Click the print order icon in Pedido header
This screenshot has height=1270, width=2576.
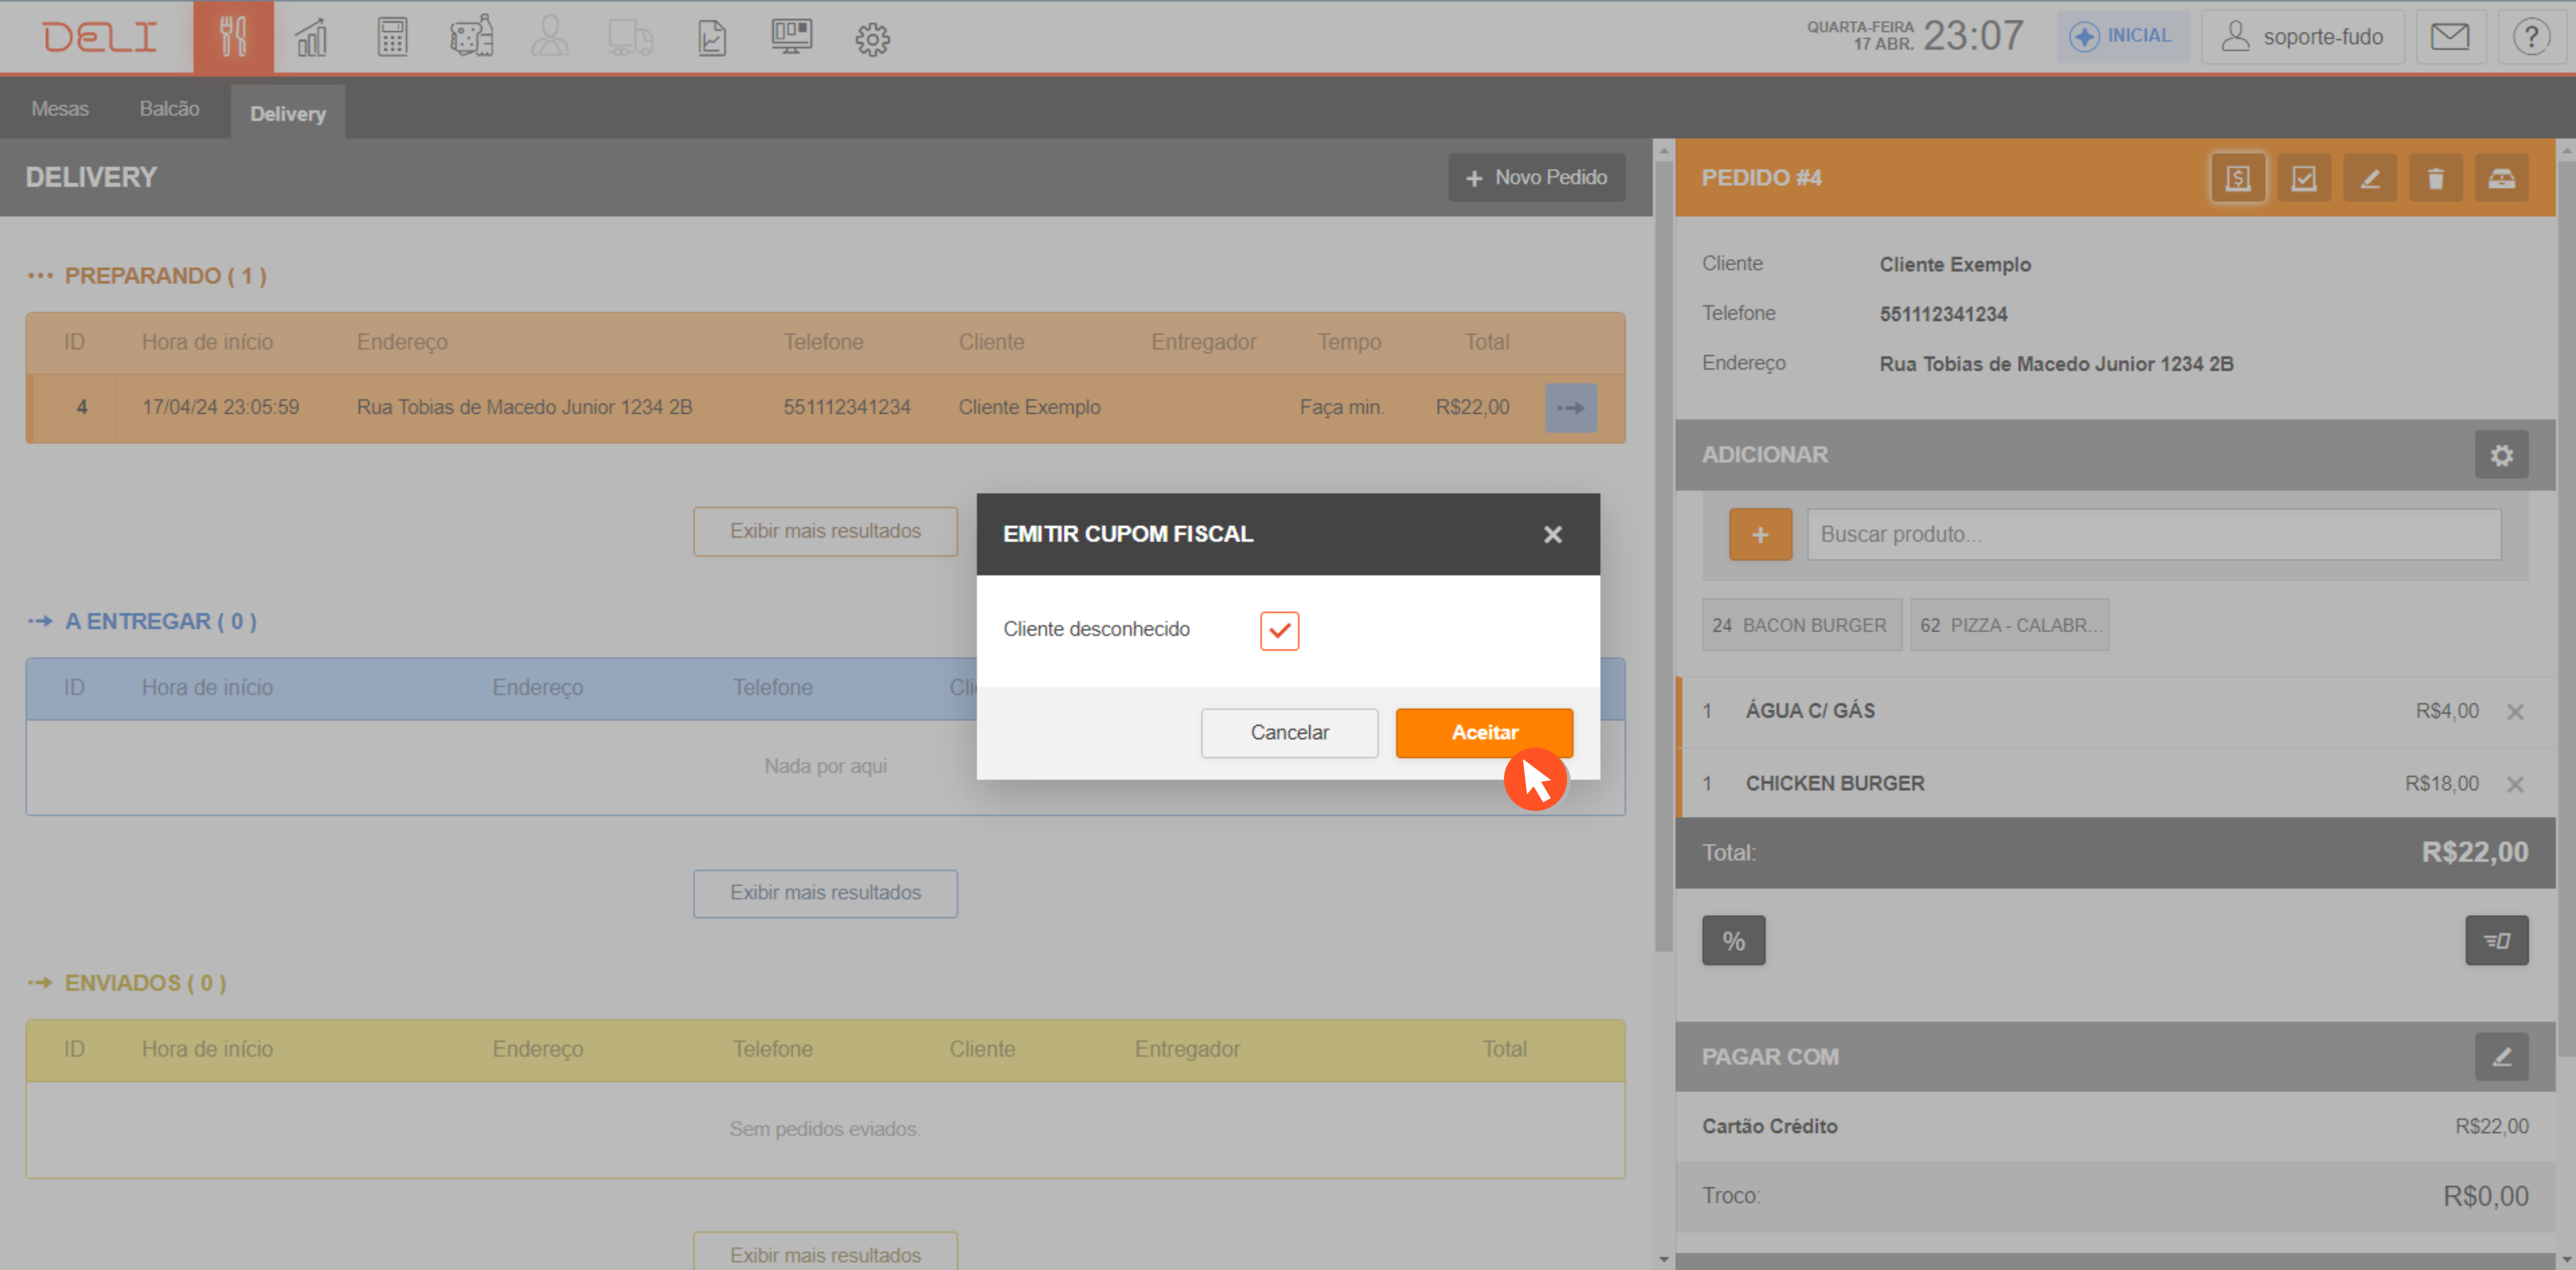click(x=2501, y=178)
